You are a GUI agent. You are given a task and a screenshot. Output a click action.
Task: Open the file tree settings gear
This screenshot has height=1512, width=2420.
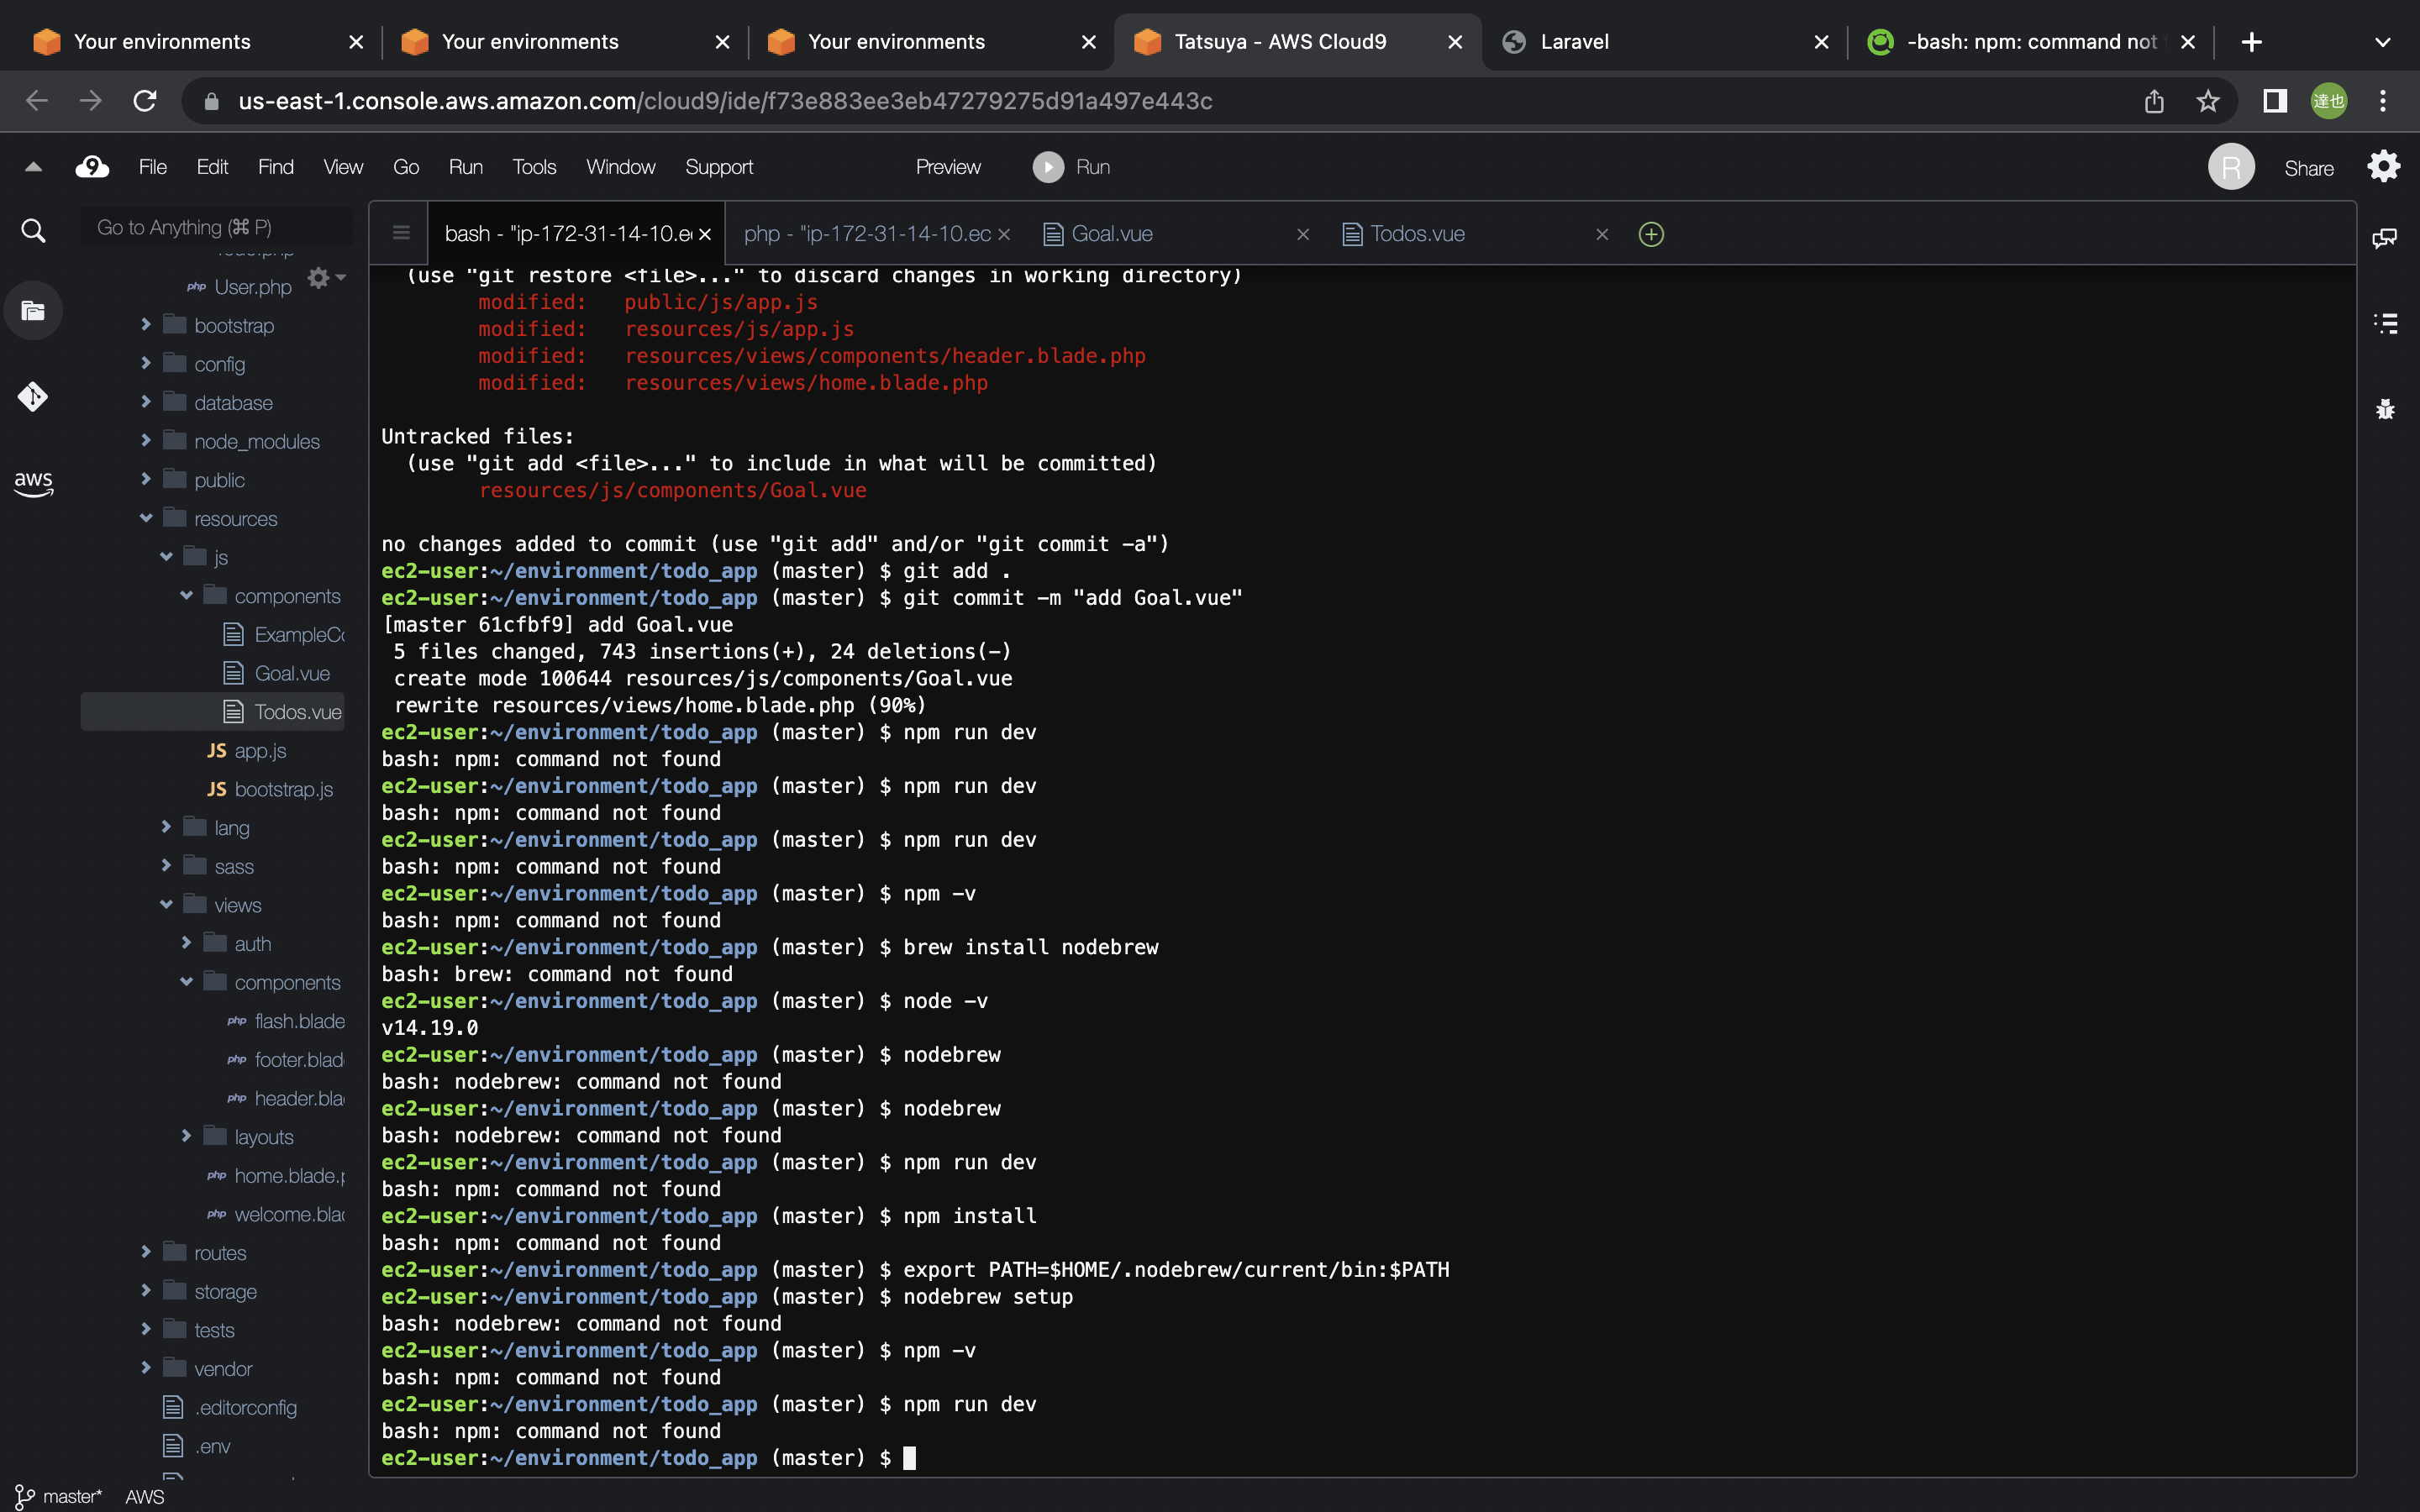pyautogui.click(x=326, y=278)
